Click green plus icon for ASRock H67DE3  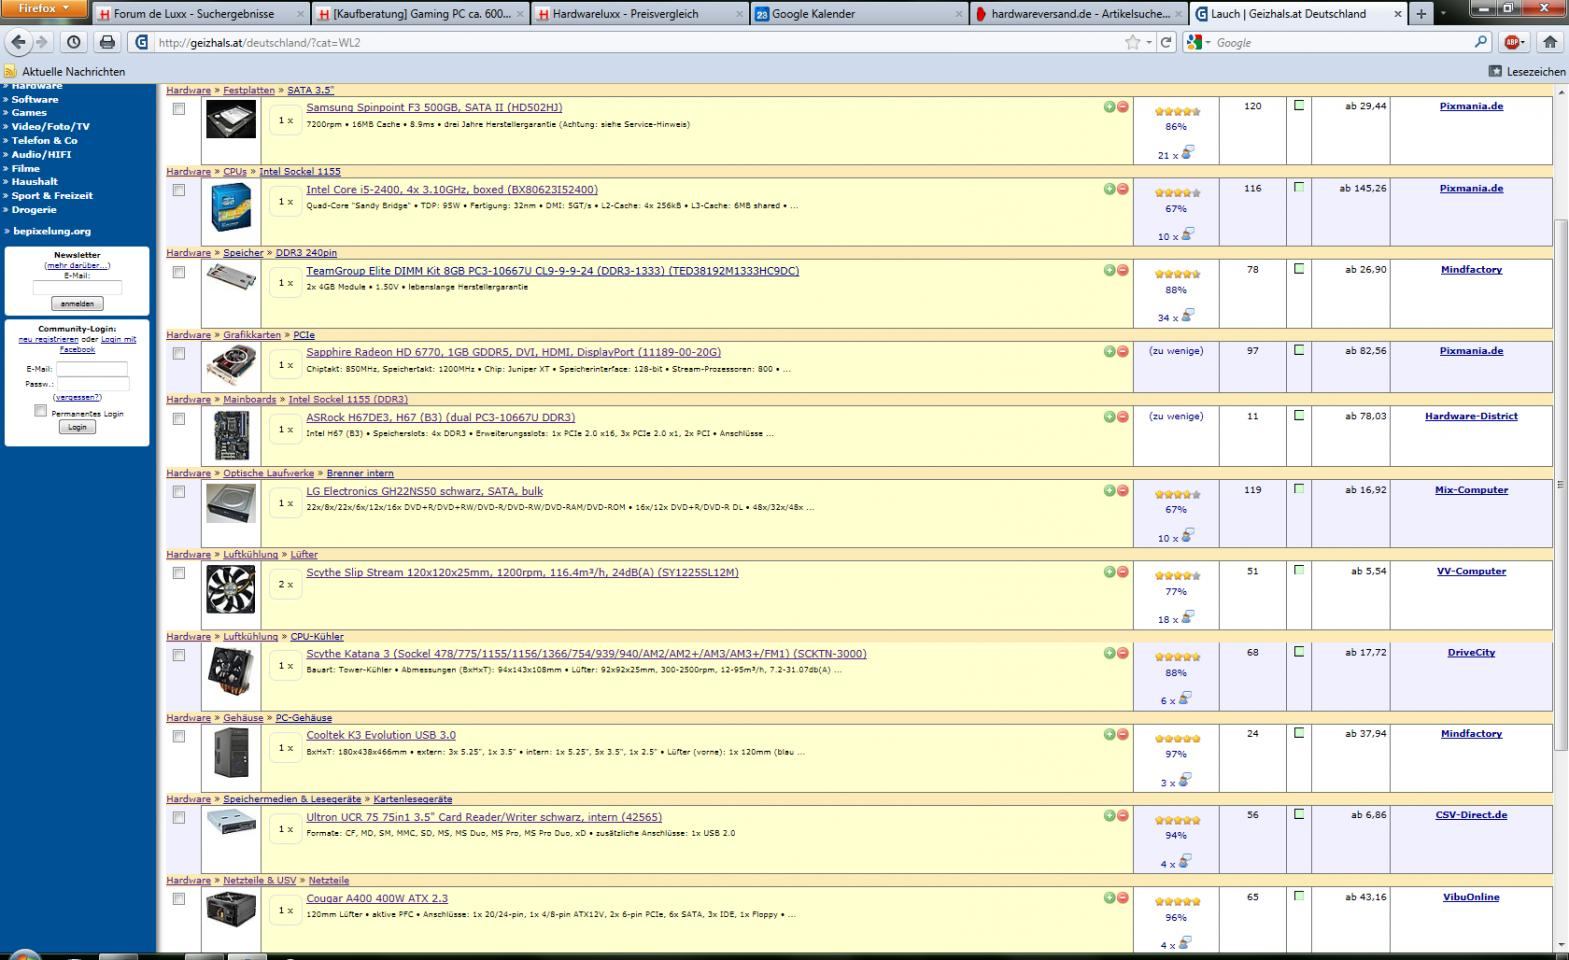pyautogui.click(x=1109, y=417)
